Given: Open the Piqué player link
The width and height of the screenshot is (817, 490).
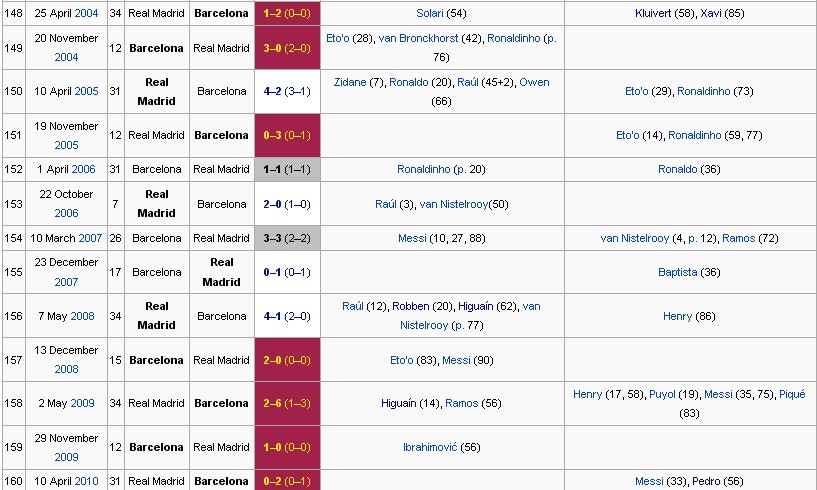Looking at the screenshot, I should point(792,394).
